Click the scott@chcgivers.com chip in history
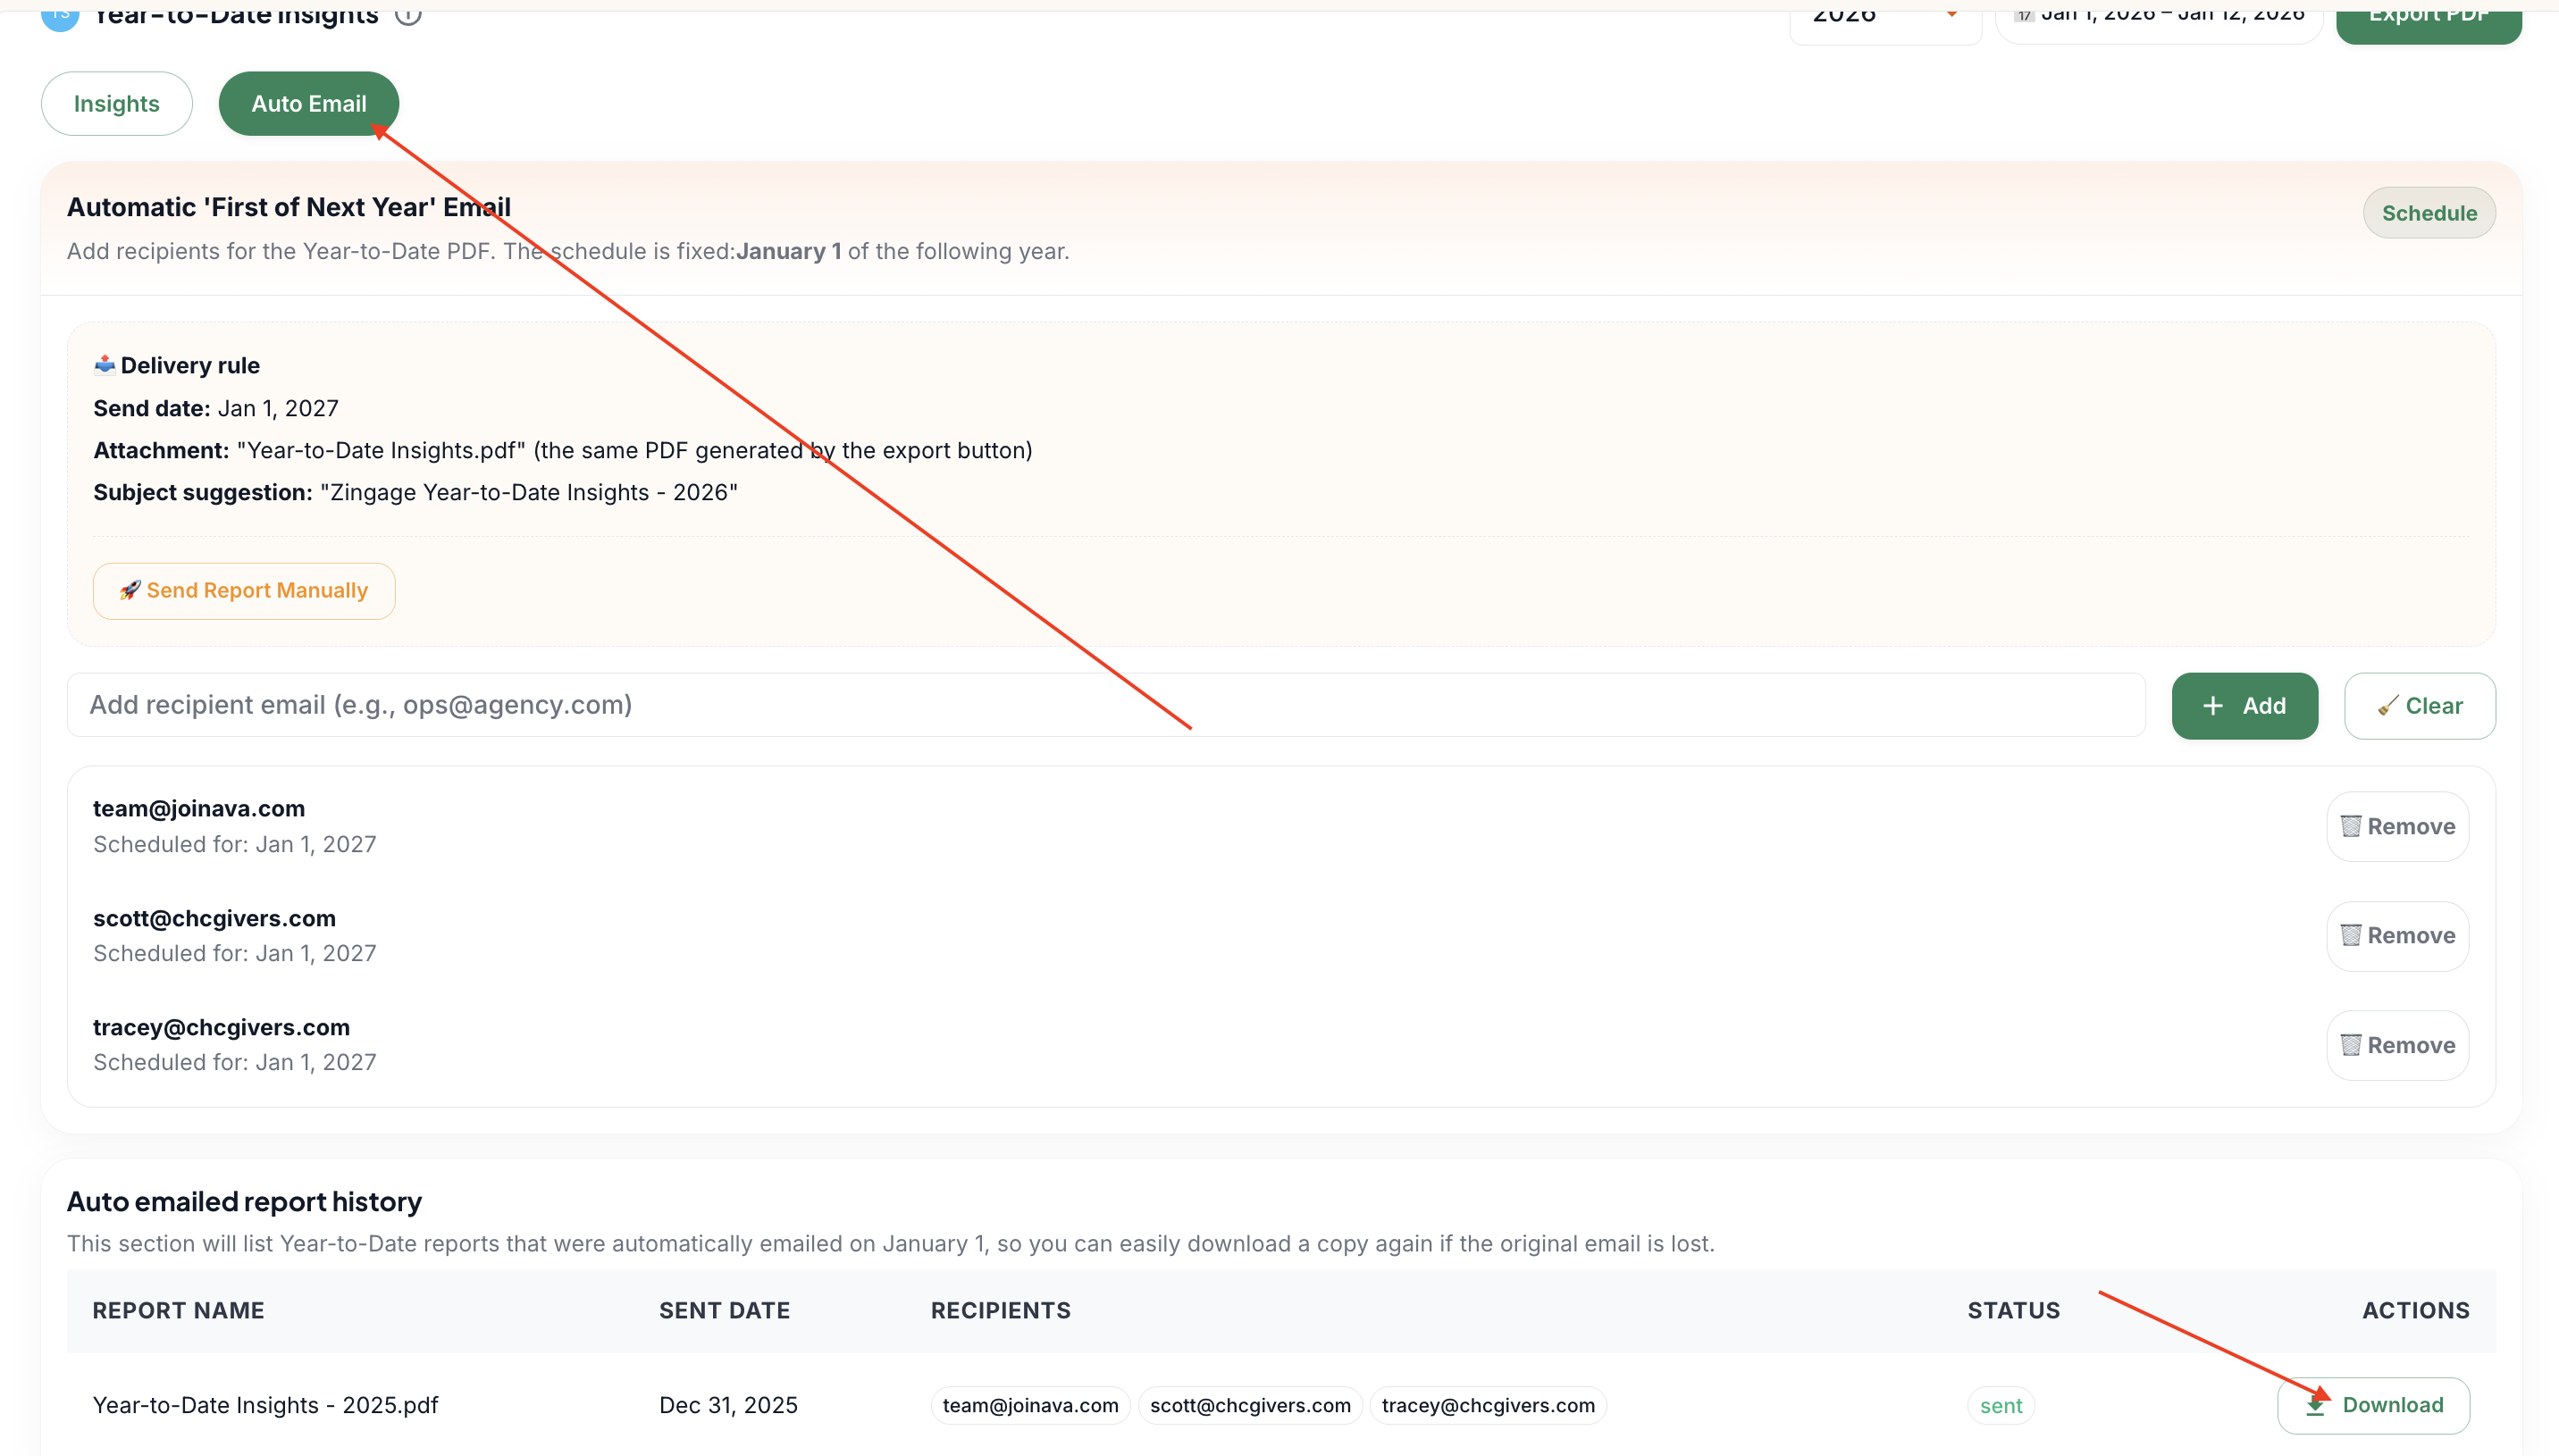 (1250, 1406)
